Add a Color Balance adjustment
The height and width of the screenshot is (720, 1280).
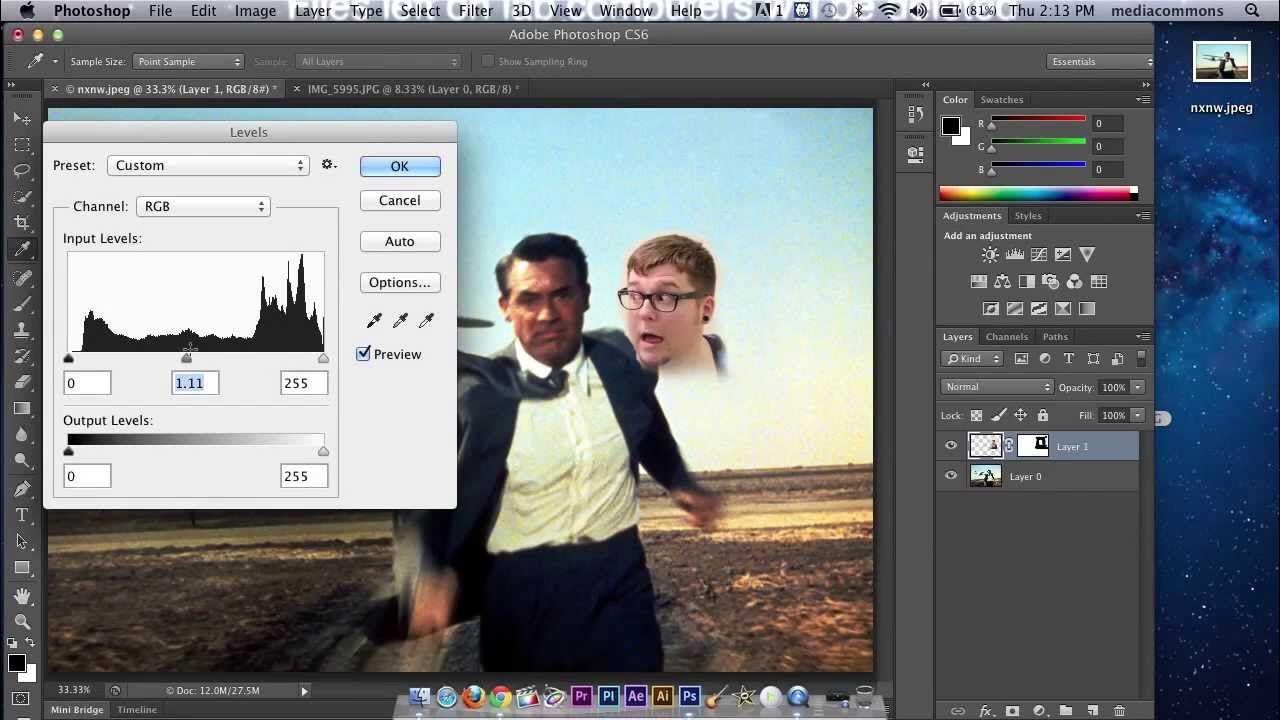[1003, 282]
